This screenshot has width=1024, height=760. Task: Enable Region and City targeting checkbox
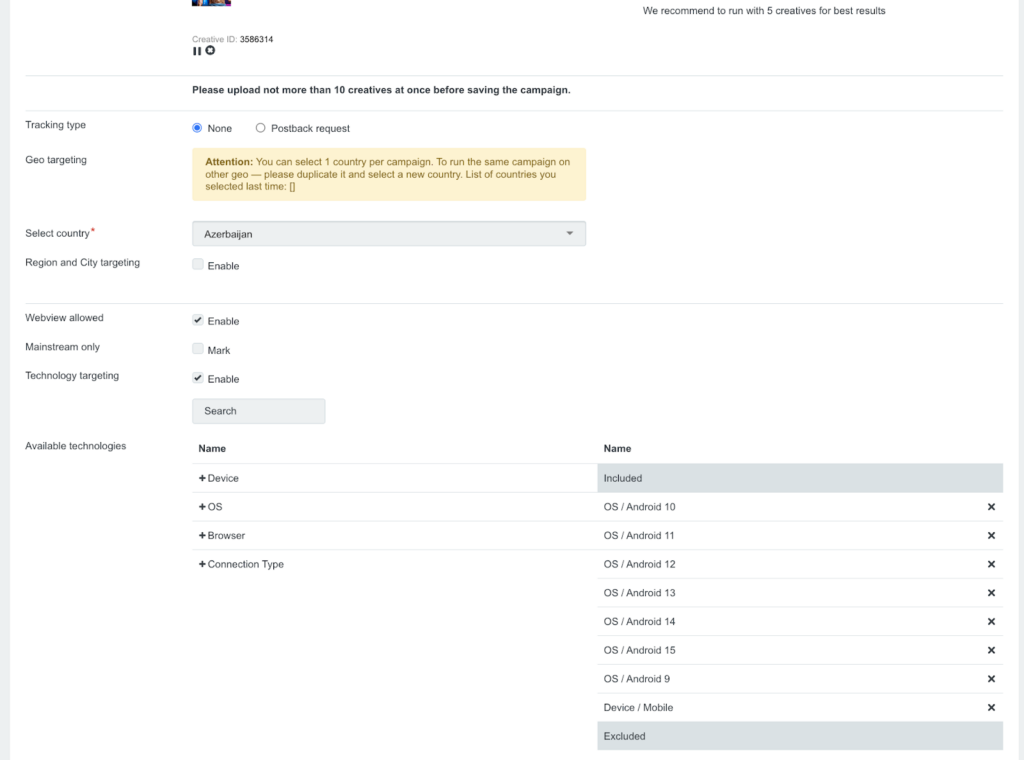click(x=198, y=265)
